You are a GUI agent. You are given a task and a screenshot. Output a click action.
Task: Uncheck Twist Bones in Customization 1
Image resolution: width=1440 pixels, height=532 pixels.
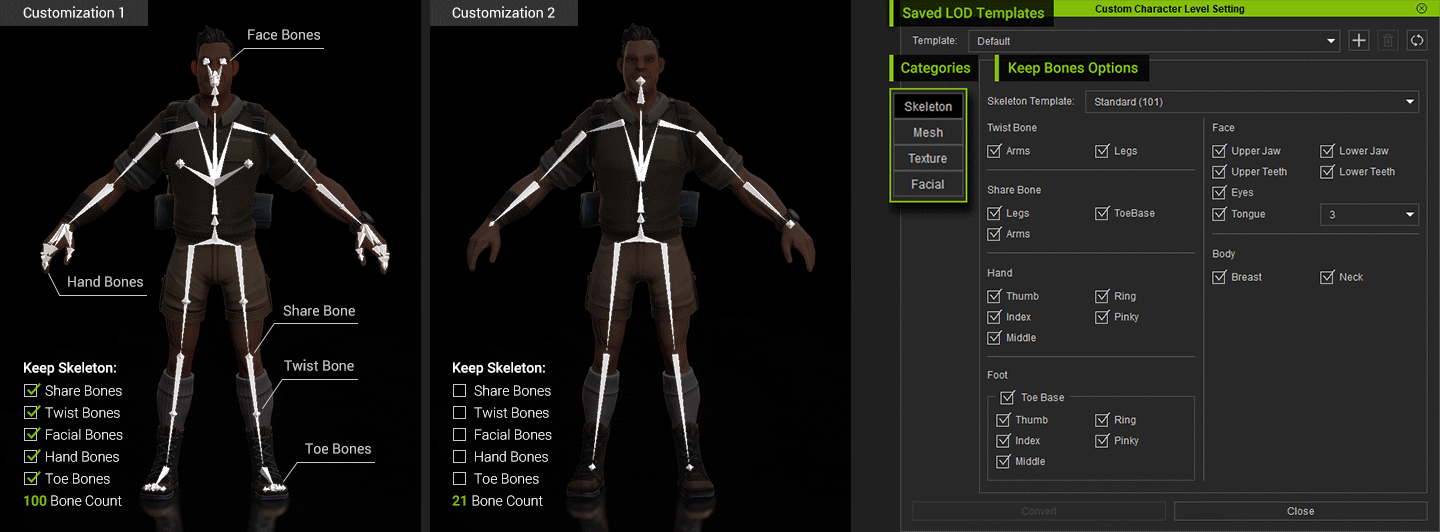(31, 413)
